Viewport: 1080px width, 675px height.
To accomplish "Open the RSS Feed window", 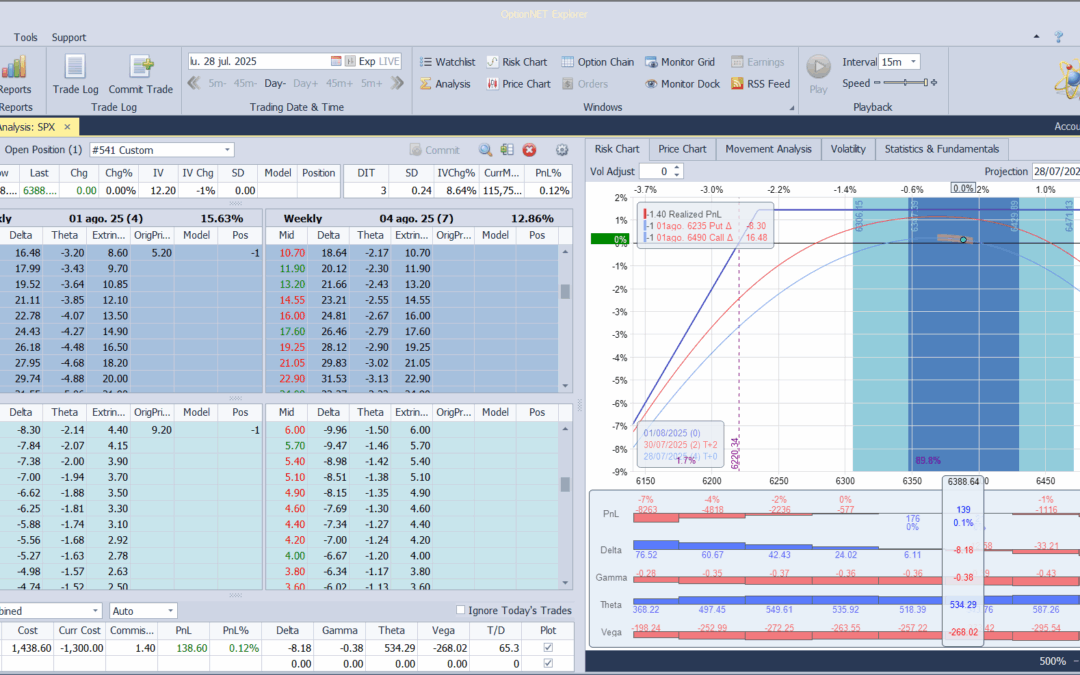I will (x=760, y=84).
